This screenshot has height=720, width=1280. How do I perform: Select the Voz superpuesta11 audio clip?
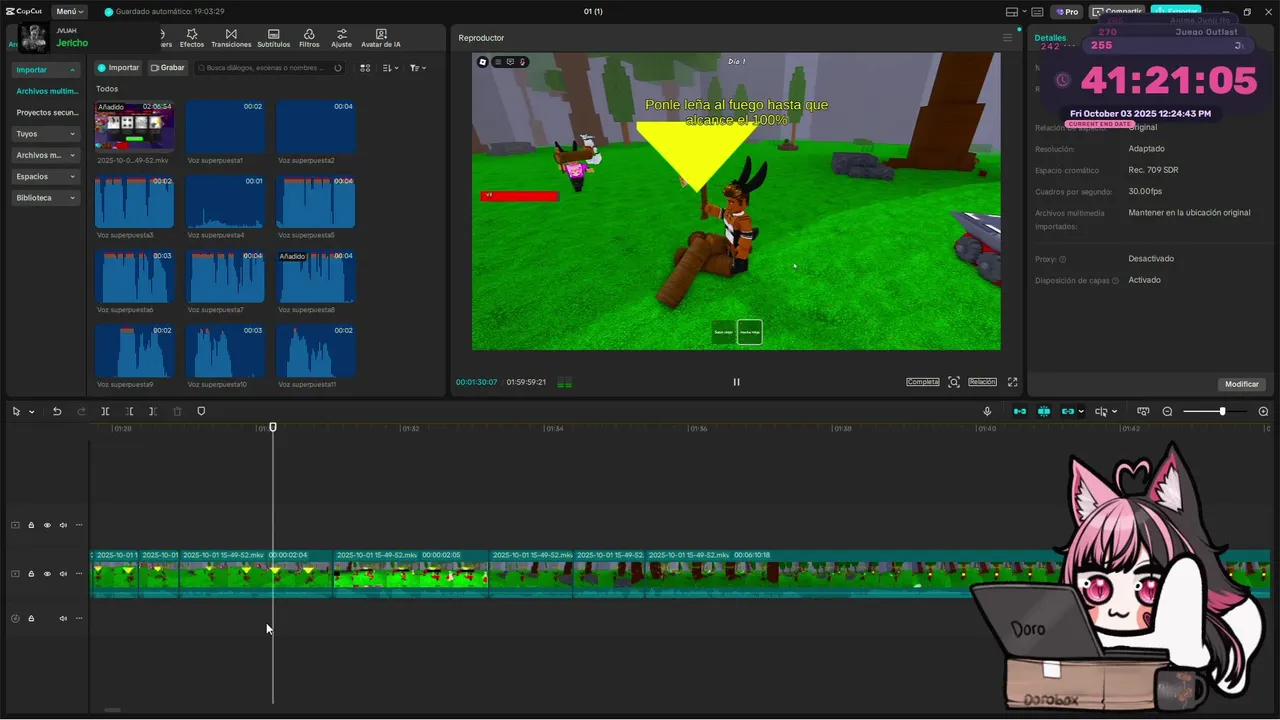tap(316, 351)
